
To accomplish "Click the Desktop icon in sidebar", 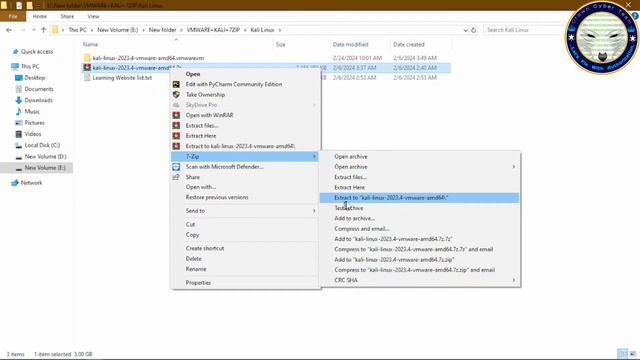I will [x=19, y=78].
